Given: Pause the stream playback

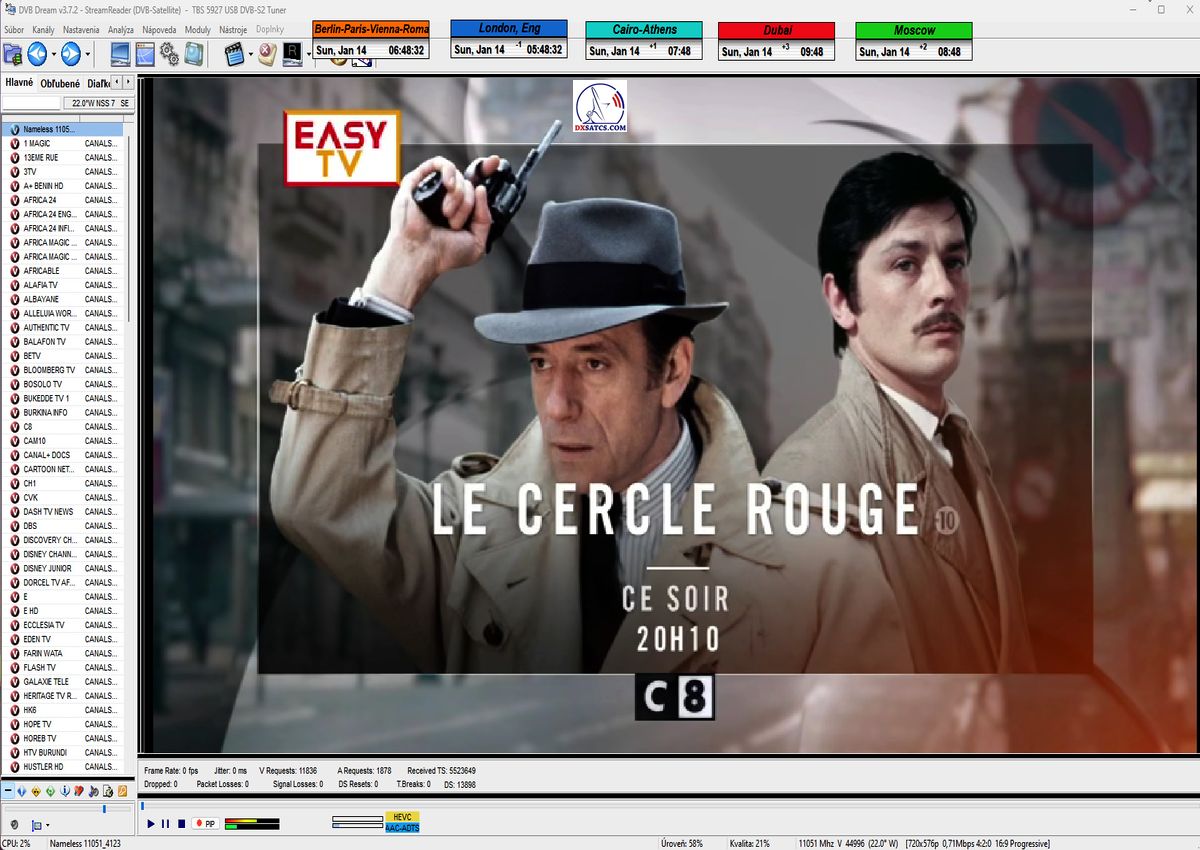Looking at the screenshot, I should [x=166, y=824].
